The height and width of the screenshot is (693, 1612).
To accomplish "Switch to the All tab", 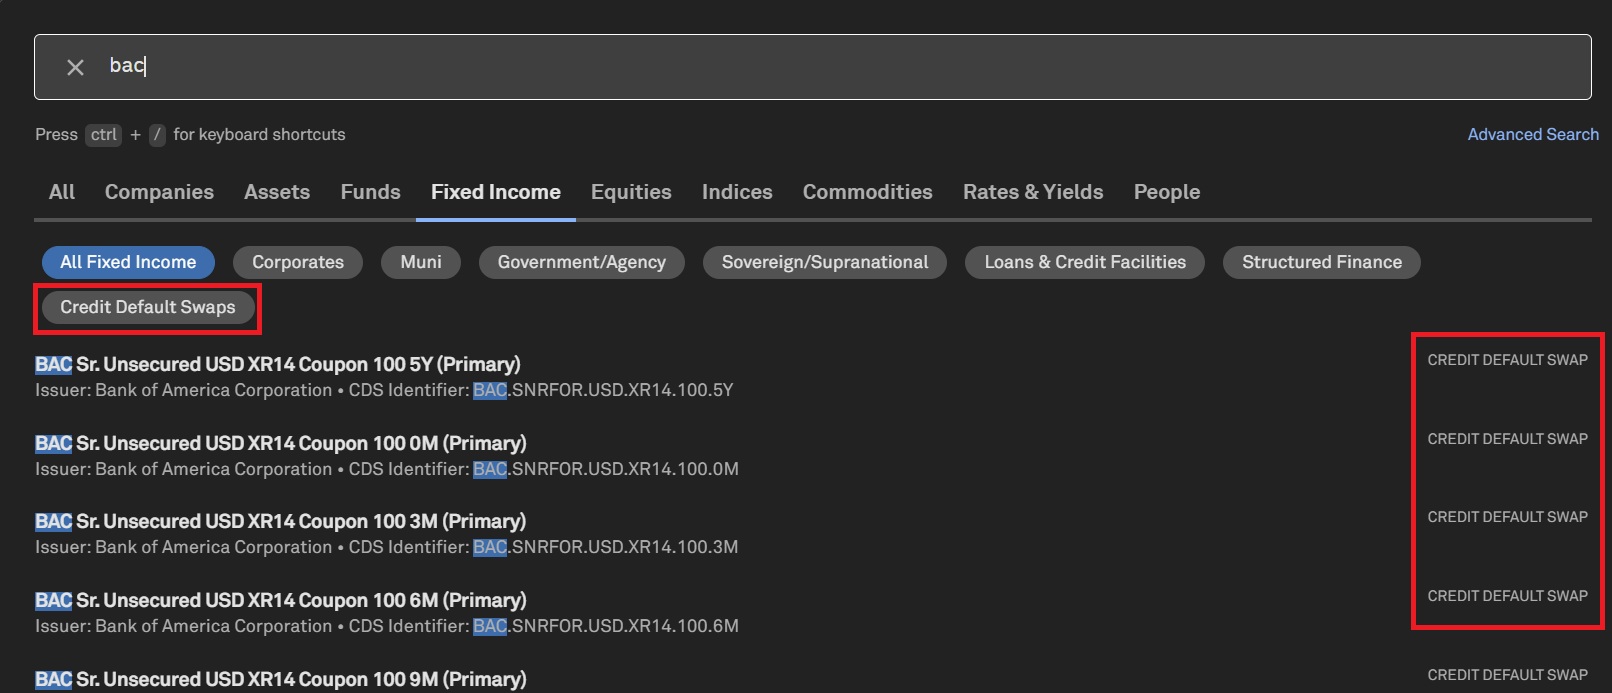I will click(62, 192).
